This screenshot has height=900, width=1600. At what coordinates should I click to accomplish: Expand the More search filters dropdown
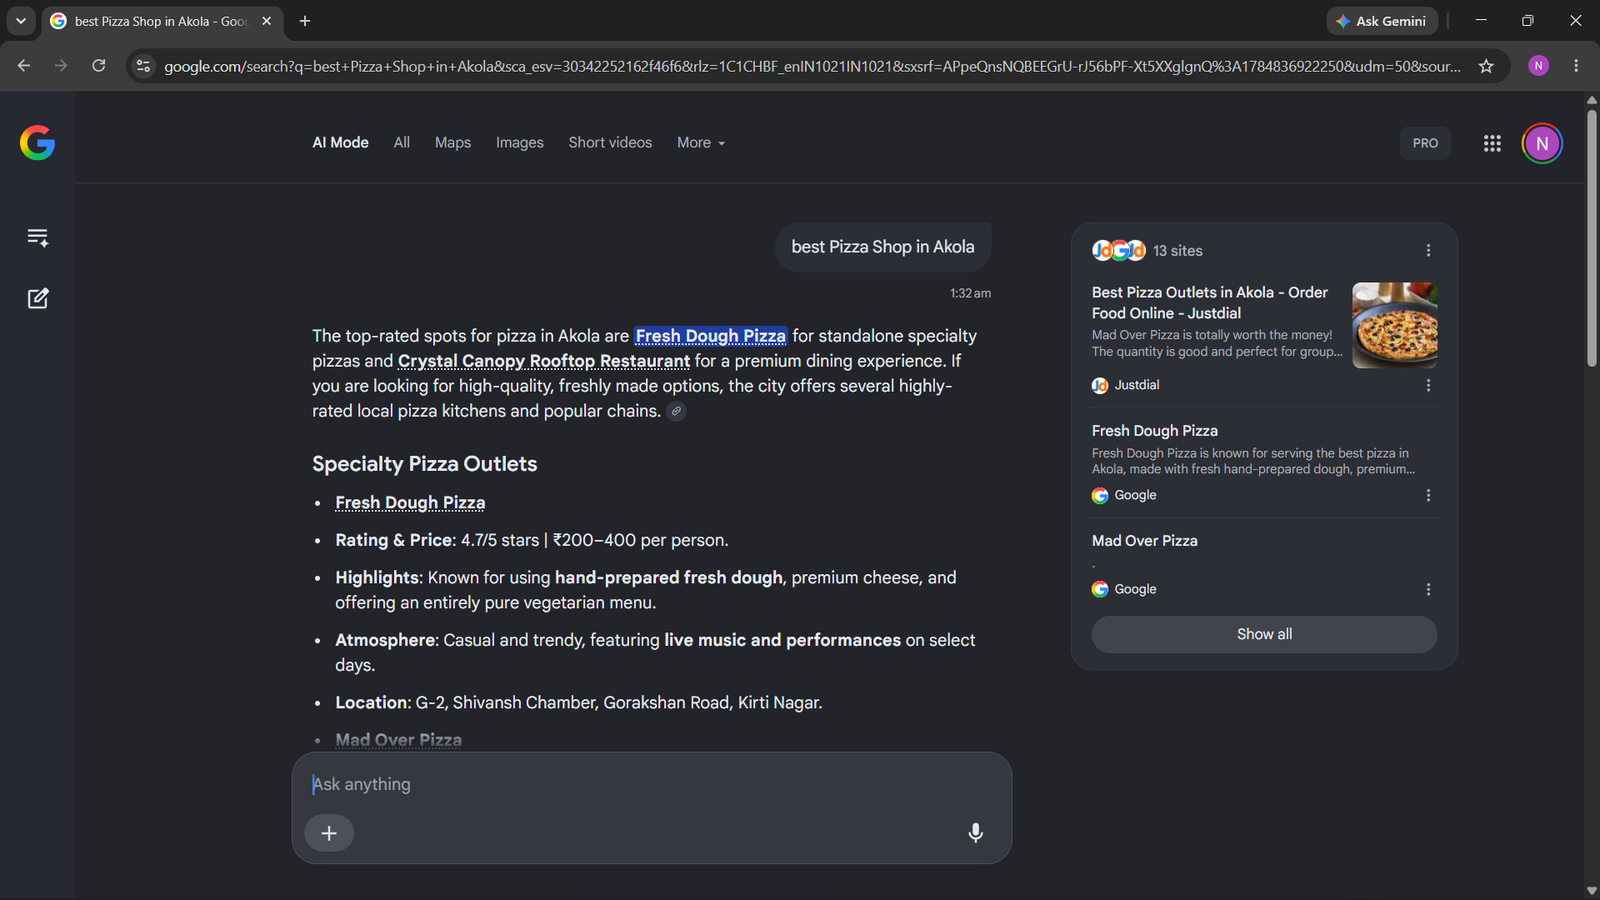point(701,143)
